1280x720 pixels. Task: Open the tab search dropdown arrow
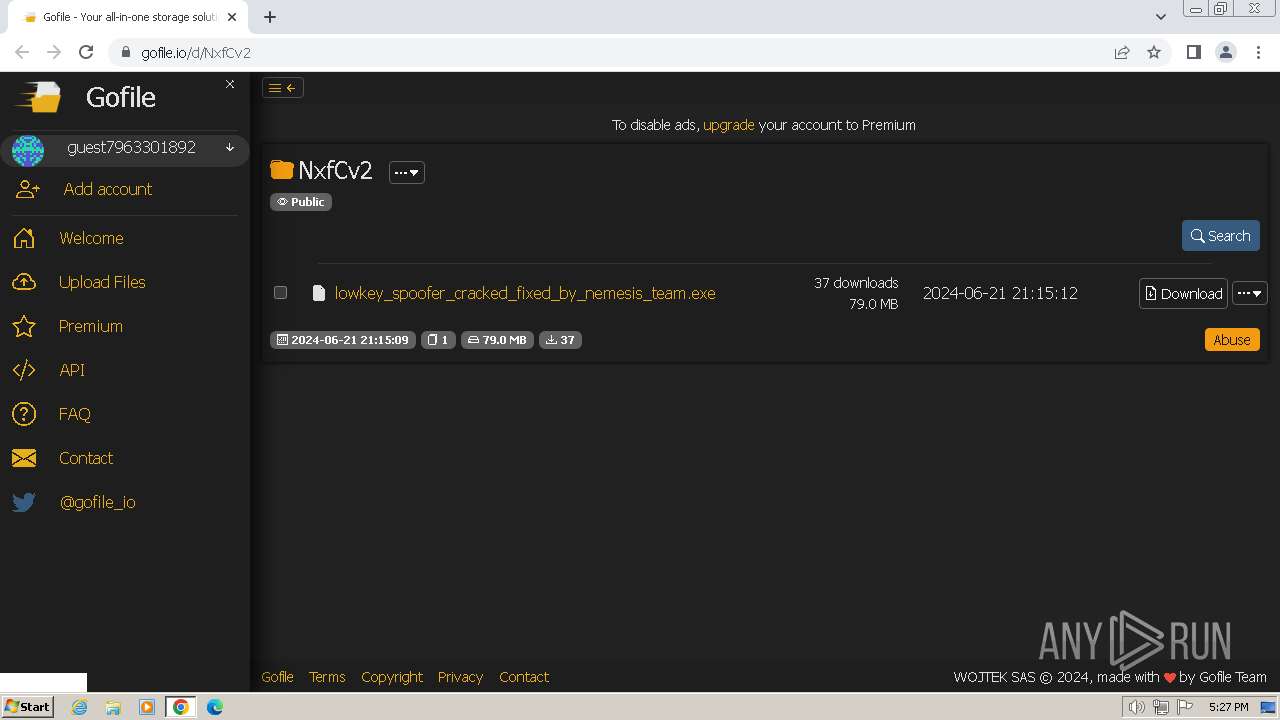1161,16
